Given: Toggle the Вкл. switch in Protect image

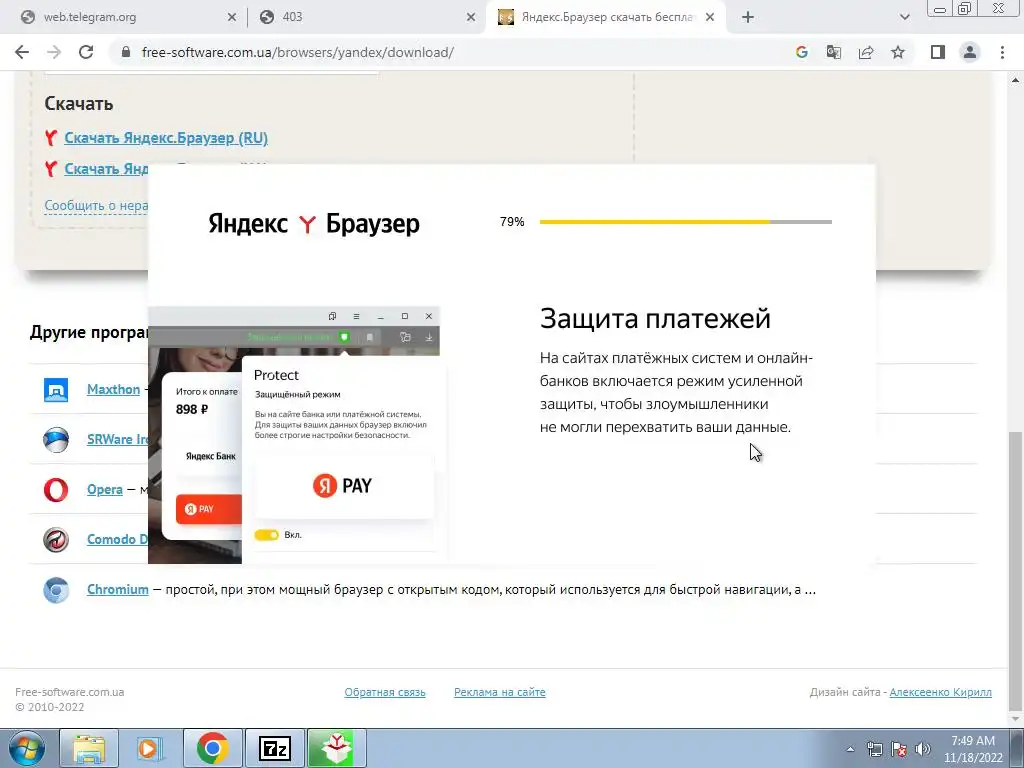Looking at the screenshot, I should [x=266, y=535].
